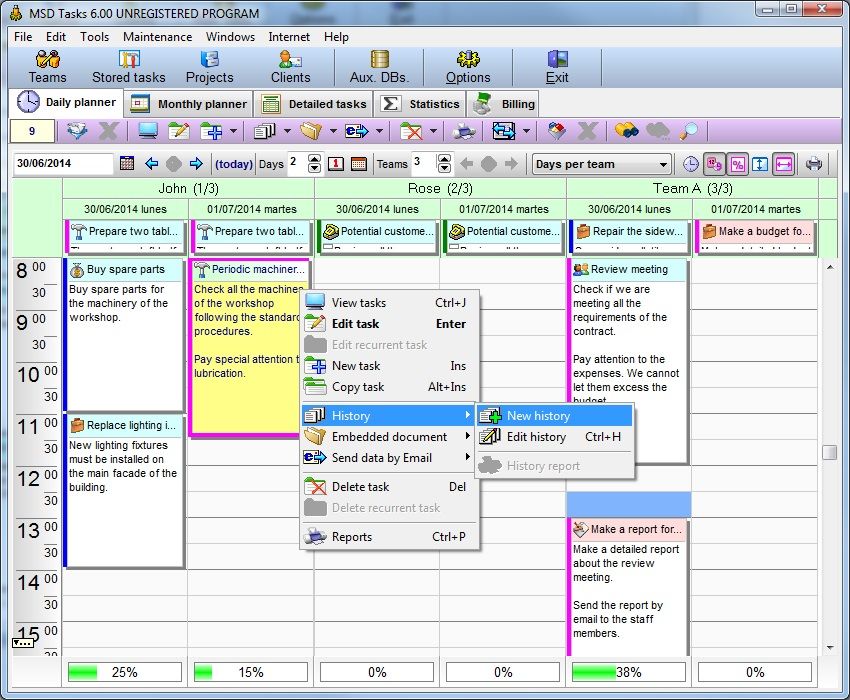Switch to the Monthly planner tab
Image resolution: width=850 pixels, height=700 pixels.
(x=189, y=104)
